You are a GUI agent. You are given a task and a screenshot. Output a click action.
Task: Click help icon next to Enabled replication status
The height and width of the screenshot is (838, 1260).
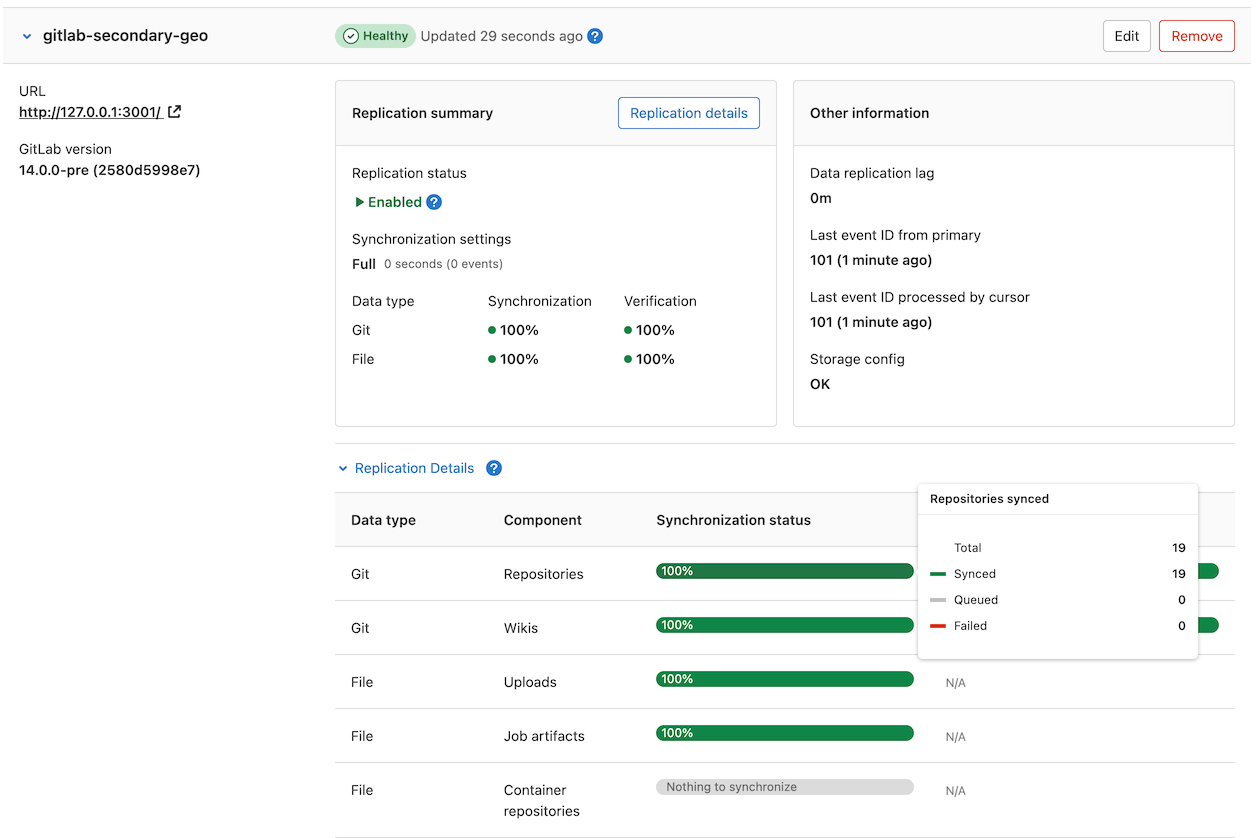tap(433, 202)
